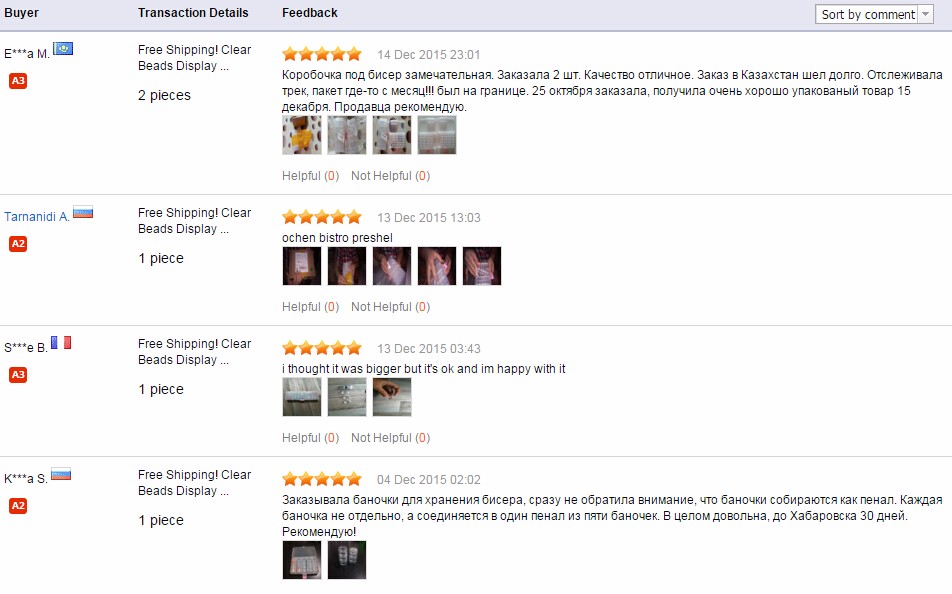Click the French flag beside S***e B.
The image size is (952, 594).
(x=61, y=343)
